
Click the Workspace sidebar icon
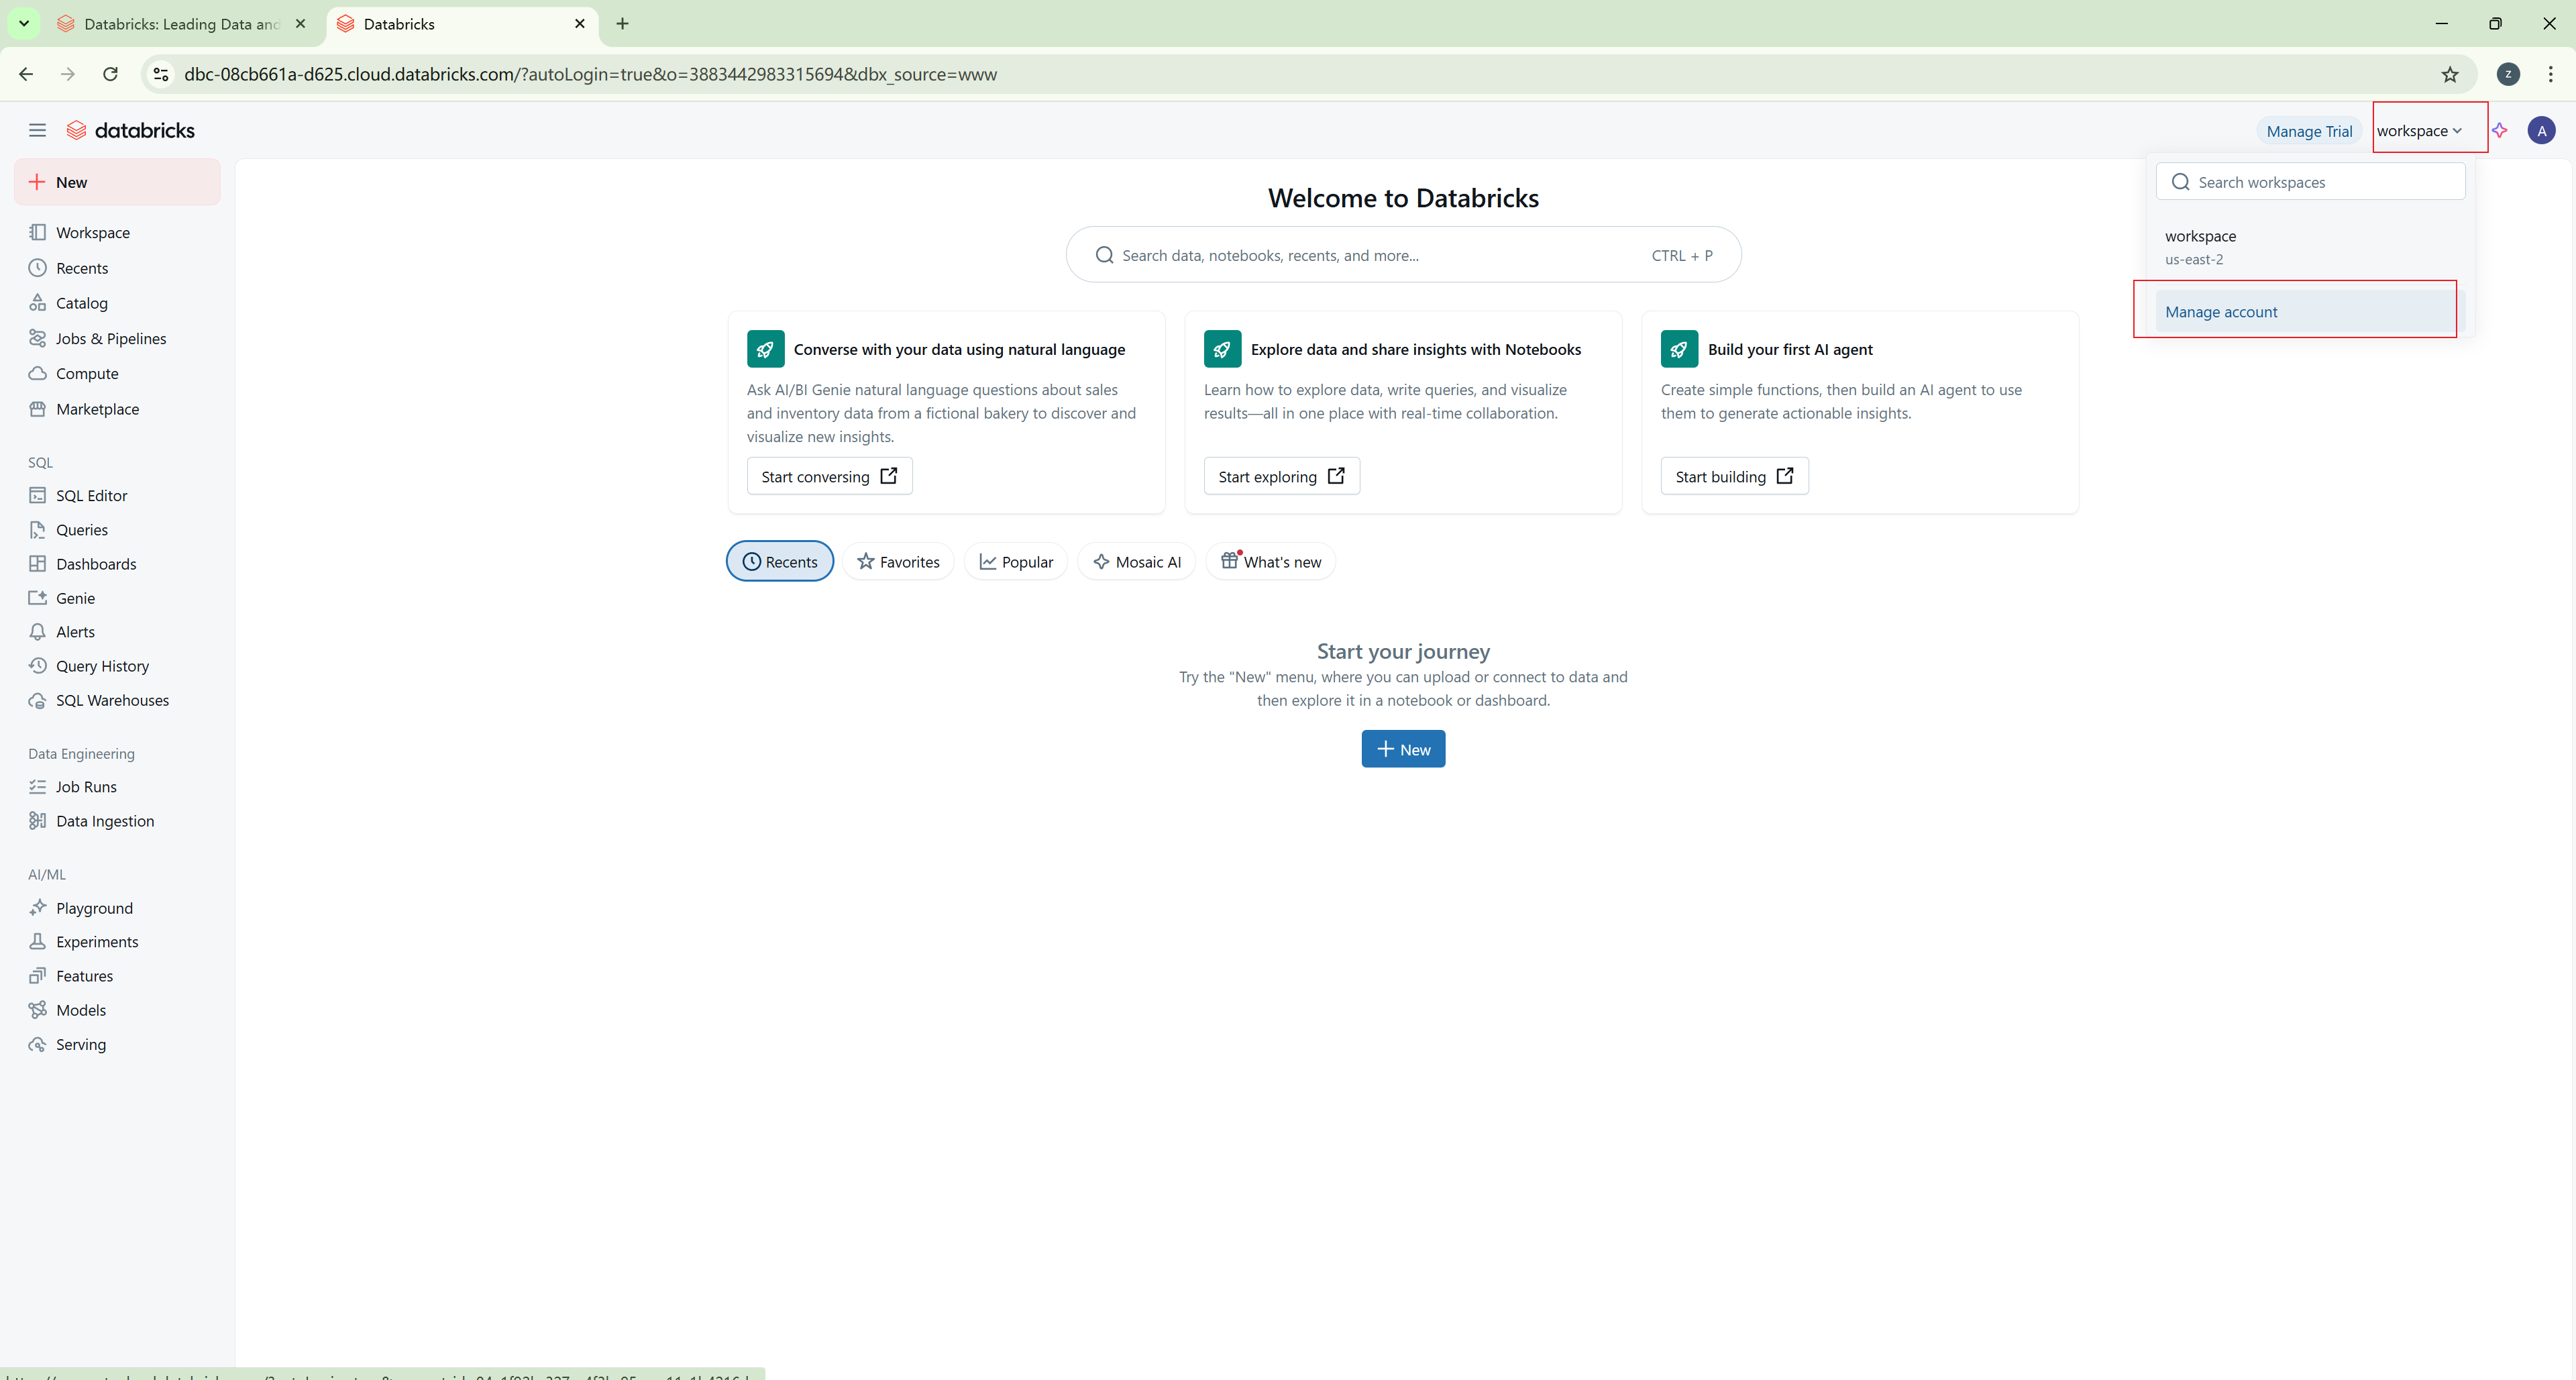[x=38, y=232]
